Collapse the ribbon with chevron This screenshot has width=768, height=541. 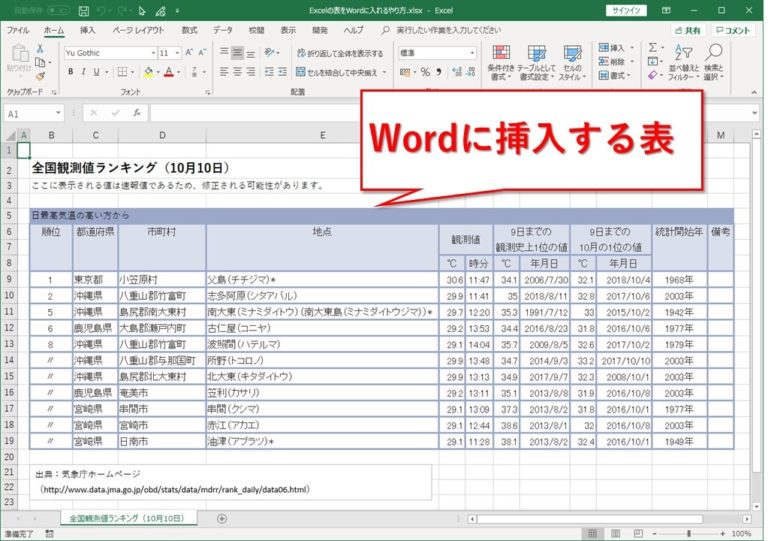[x=754, y=92]
